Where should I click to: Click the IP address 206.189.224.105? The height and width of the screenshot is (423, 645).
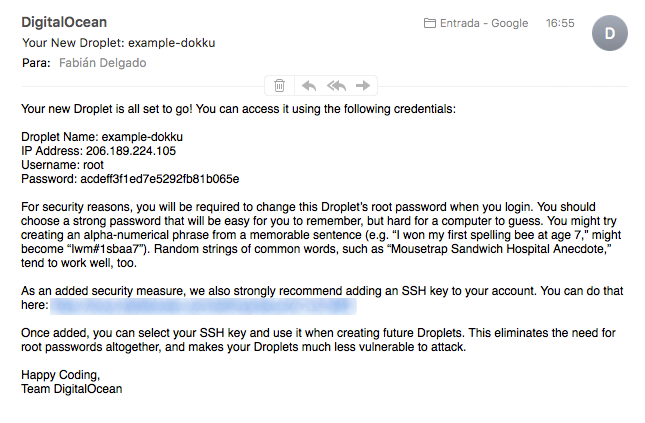coord(138,151)
